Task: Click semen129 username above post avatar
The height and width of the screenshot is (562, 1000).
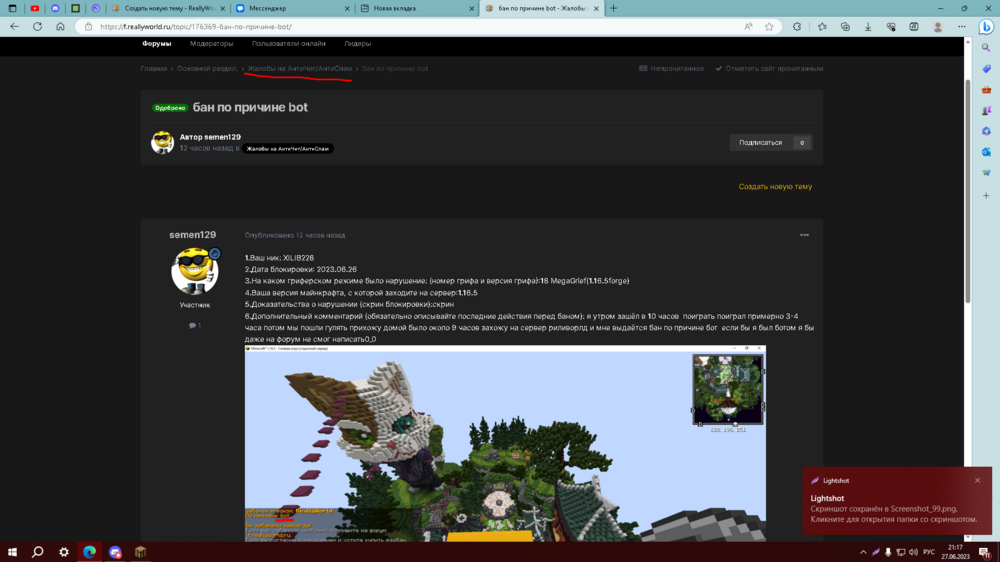Action: (193, 235)
